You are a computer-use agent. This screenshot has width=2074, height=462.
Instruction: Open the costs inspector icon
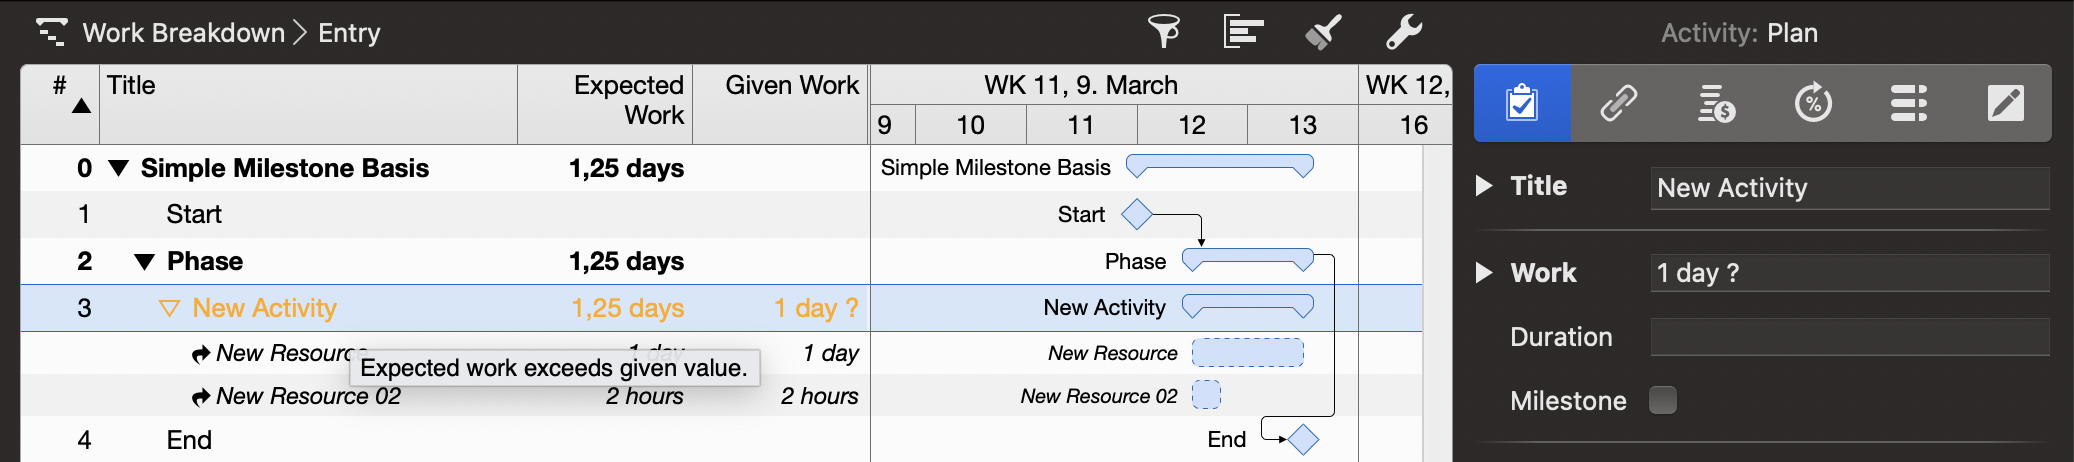tap(1716, 103)
